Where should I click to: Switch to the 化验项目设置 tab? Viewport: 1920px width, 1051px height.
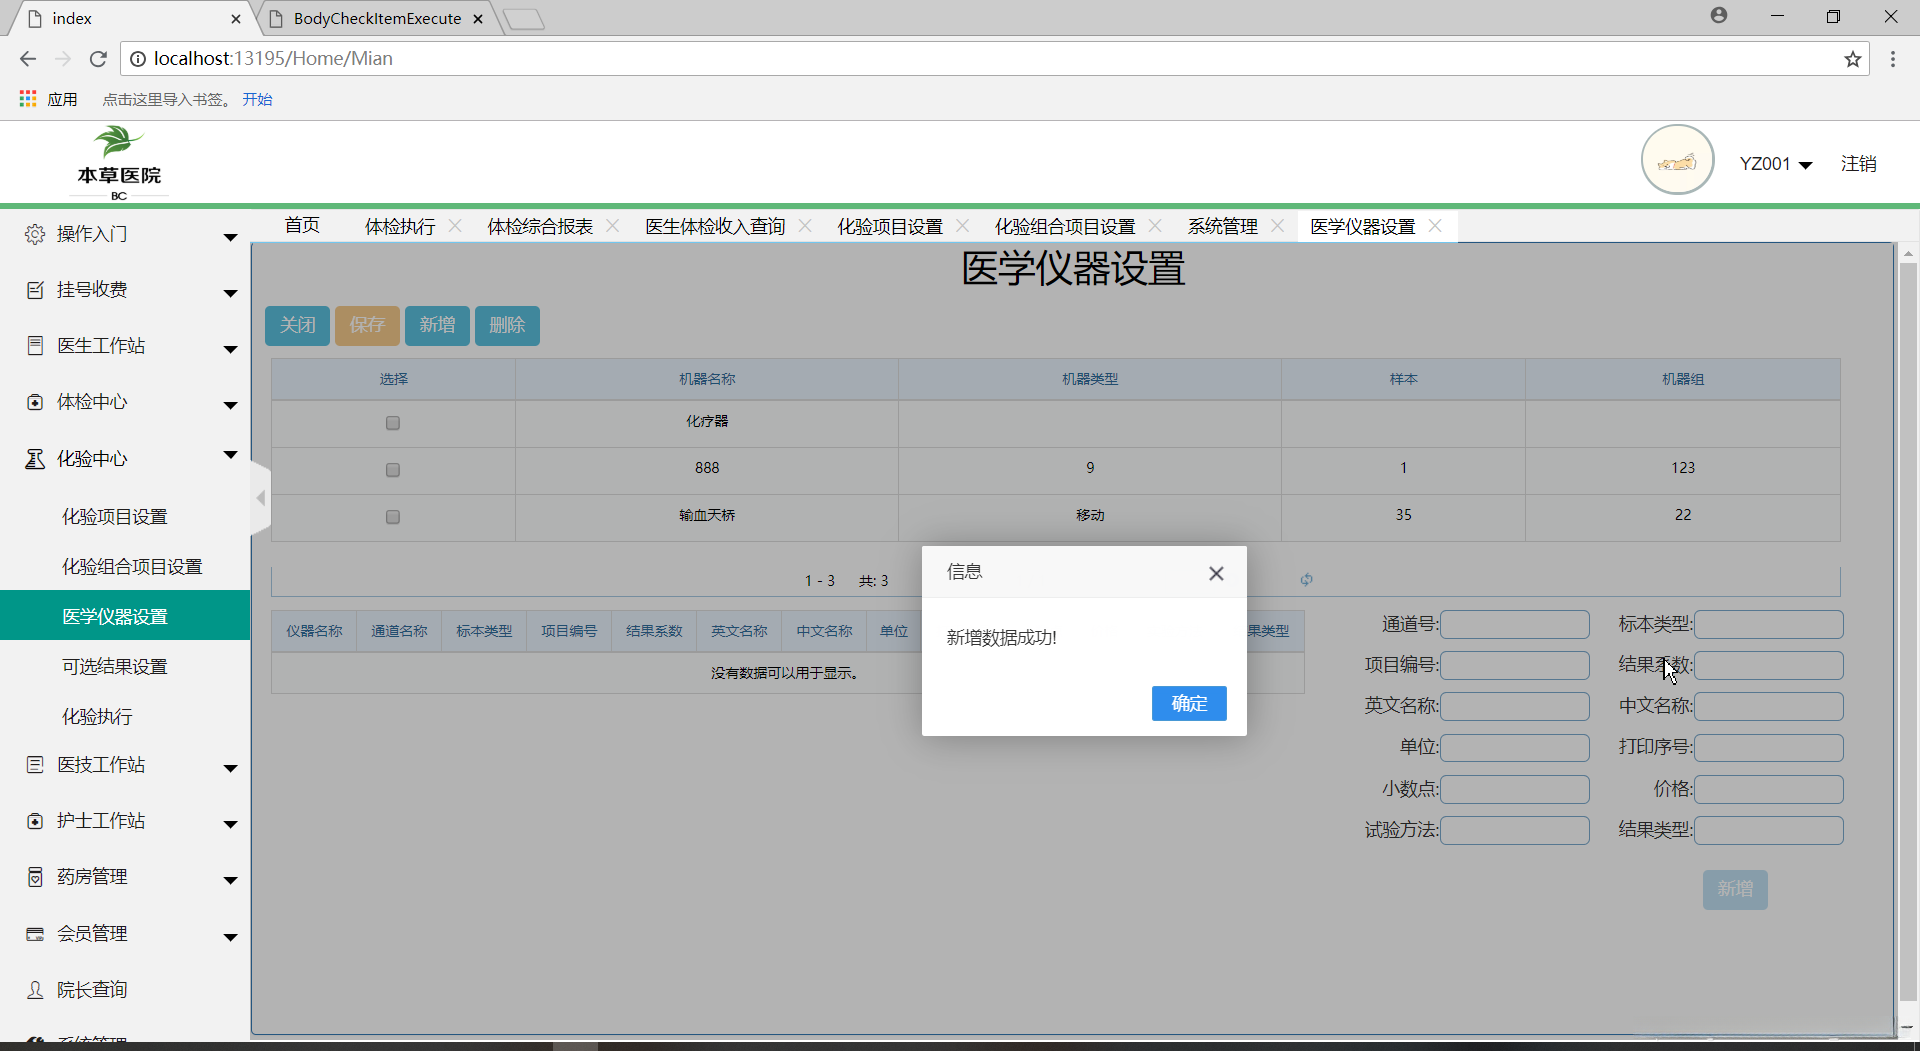pyautogui.click(x=889, y=227)
